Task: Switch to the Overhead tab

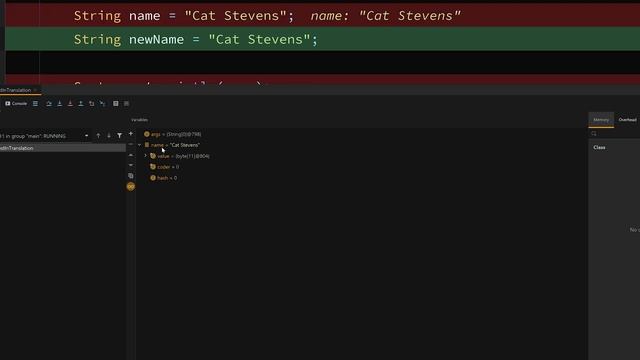Action: coord(627,120)
